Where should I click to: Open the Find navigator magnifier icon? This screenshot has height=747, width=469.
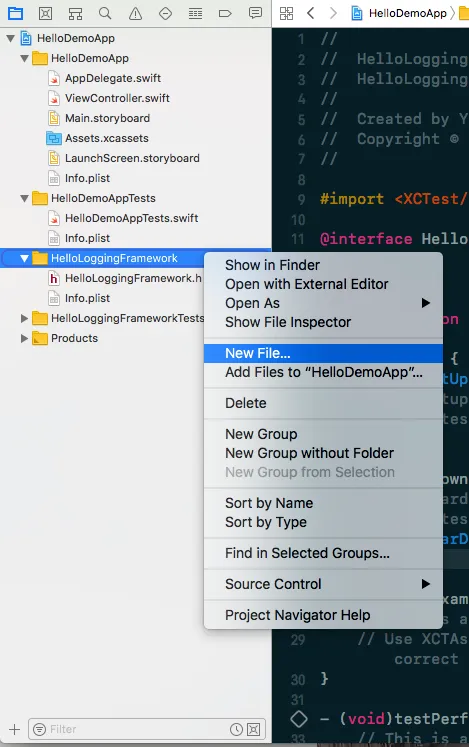tap(105, 13)
